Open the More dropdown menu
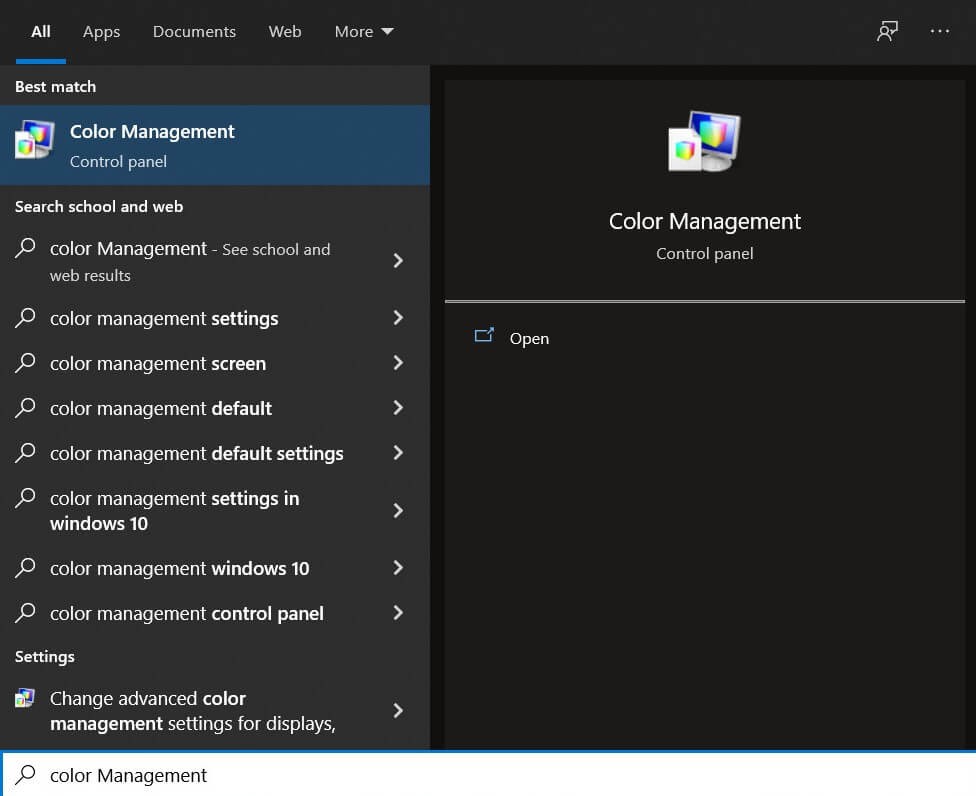Screen dimensions: 976x796 pyautogui.click(x=363, y=31)
